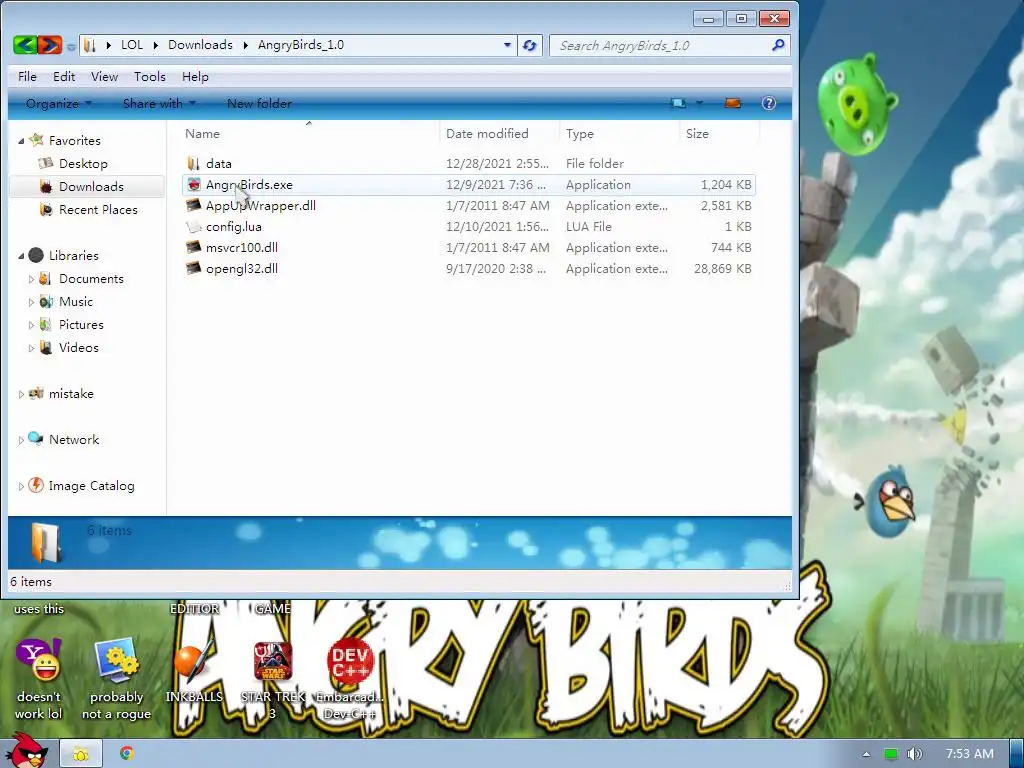1024x768 pixels.
Task: Launch the Embarcadero Dev-C++ desktop shortcut
Action: coord(350,661)
